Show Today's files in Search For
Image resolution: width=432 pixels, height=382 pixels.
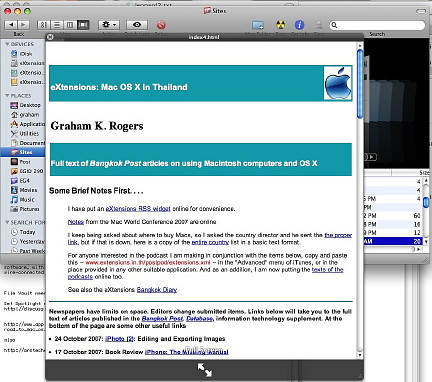click(23, 232)
